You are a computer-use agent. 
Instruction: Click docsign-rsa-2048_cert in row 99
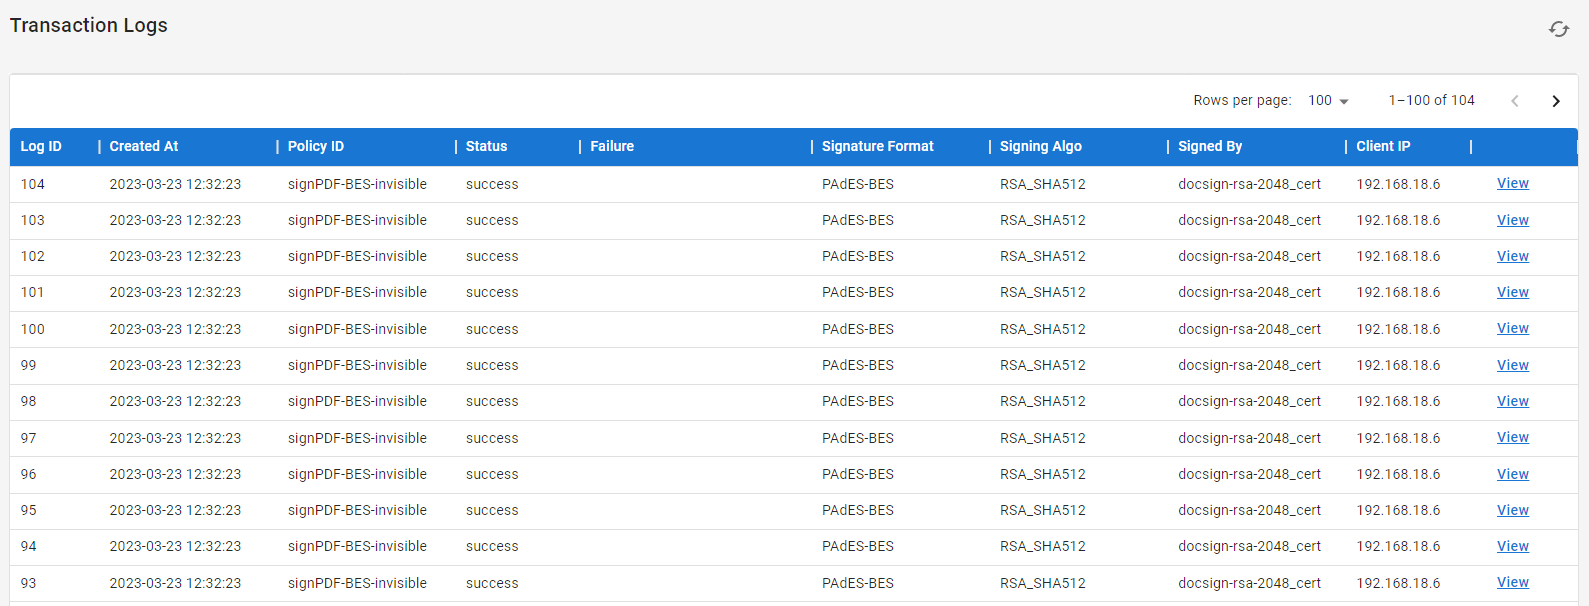[x=1250, y=365]
